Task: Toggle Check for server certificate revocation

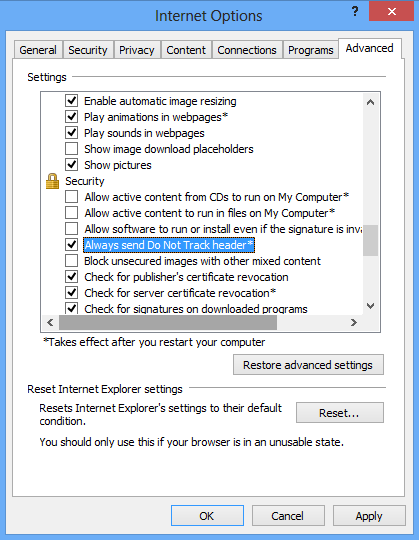Action: pyautogui.click(x=72, y=293)
